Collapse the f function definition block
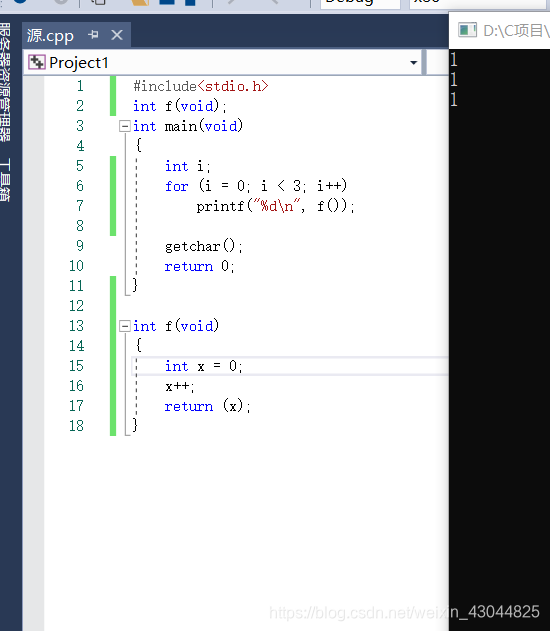 click(125, 326)
